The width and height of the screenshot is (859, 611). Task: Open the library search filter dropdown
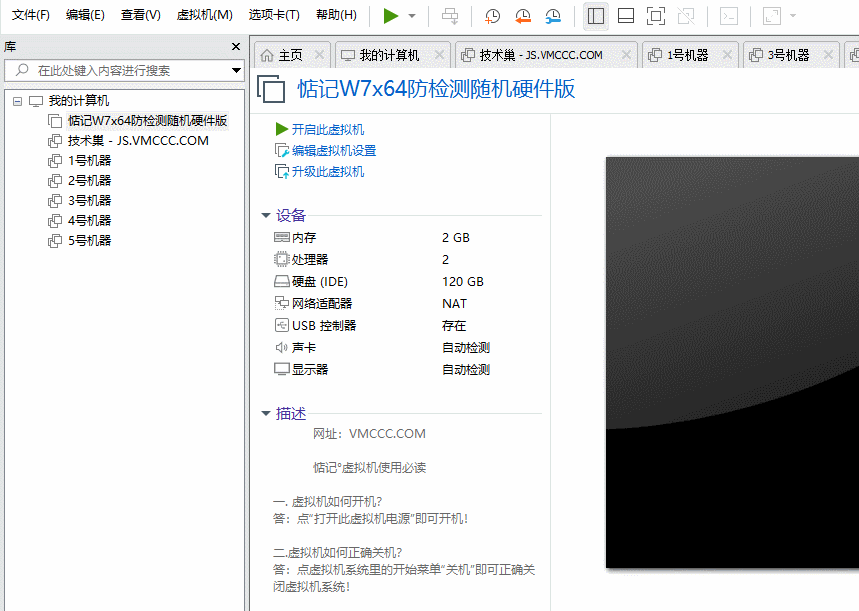point(235,70)
